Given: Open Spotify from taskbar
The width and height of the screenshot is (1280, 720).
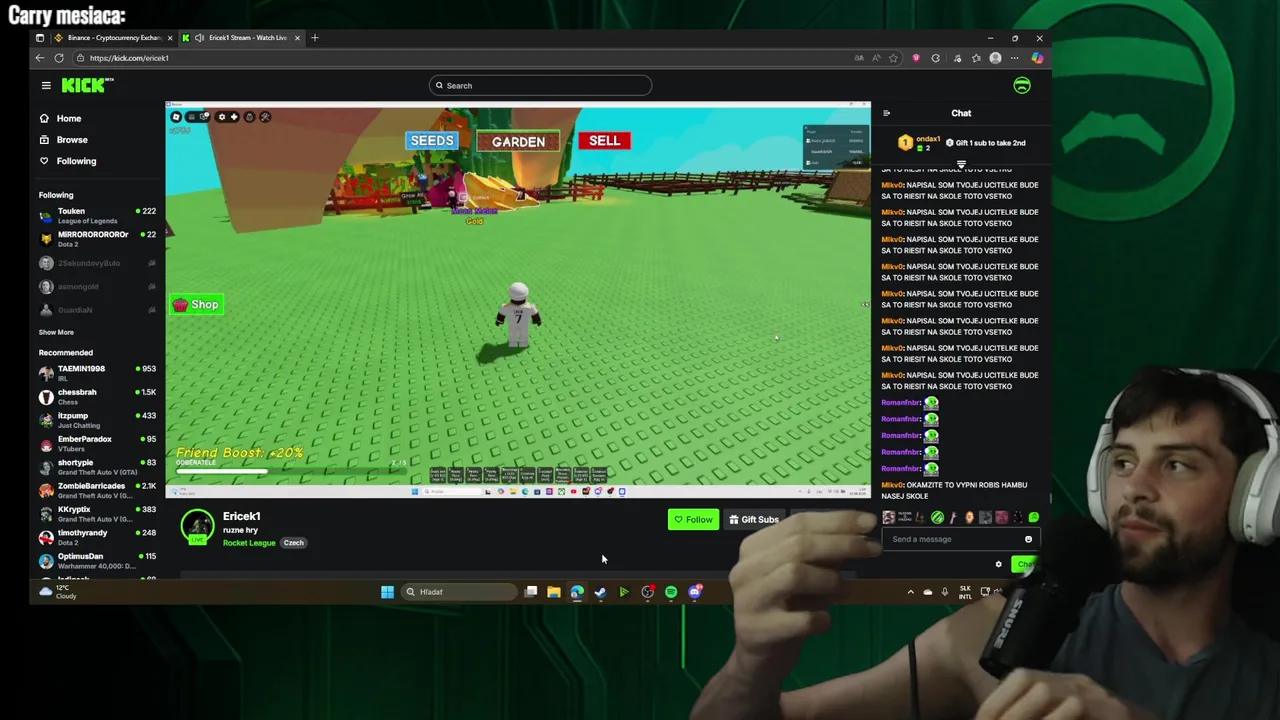Looking at the screenshot, I should 671,592.
